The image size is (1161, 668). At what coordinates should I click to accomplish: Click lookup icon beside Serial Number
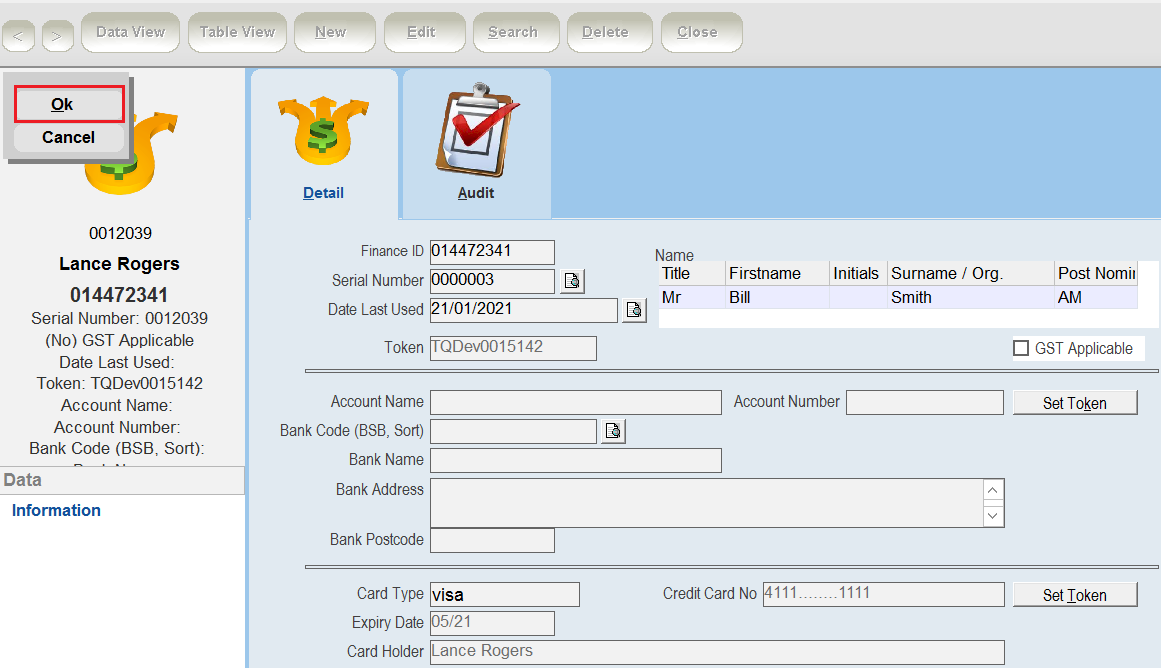pos(572,281)
